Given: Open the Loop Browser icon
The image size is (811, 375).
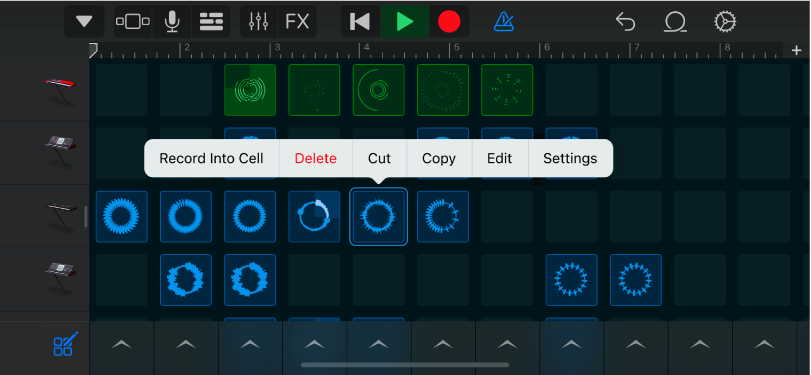Looking at the screenshot, I should pos(675,22).
